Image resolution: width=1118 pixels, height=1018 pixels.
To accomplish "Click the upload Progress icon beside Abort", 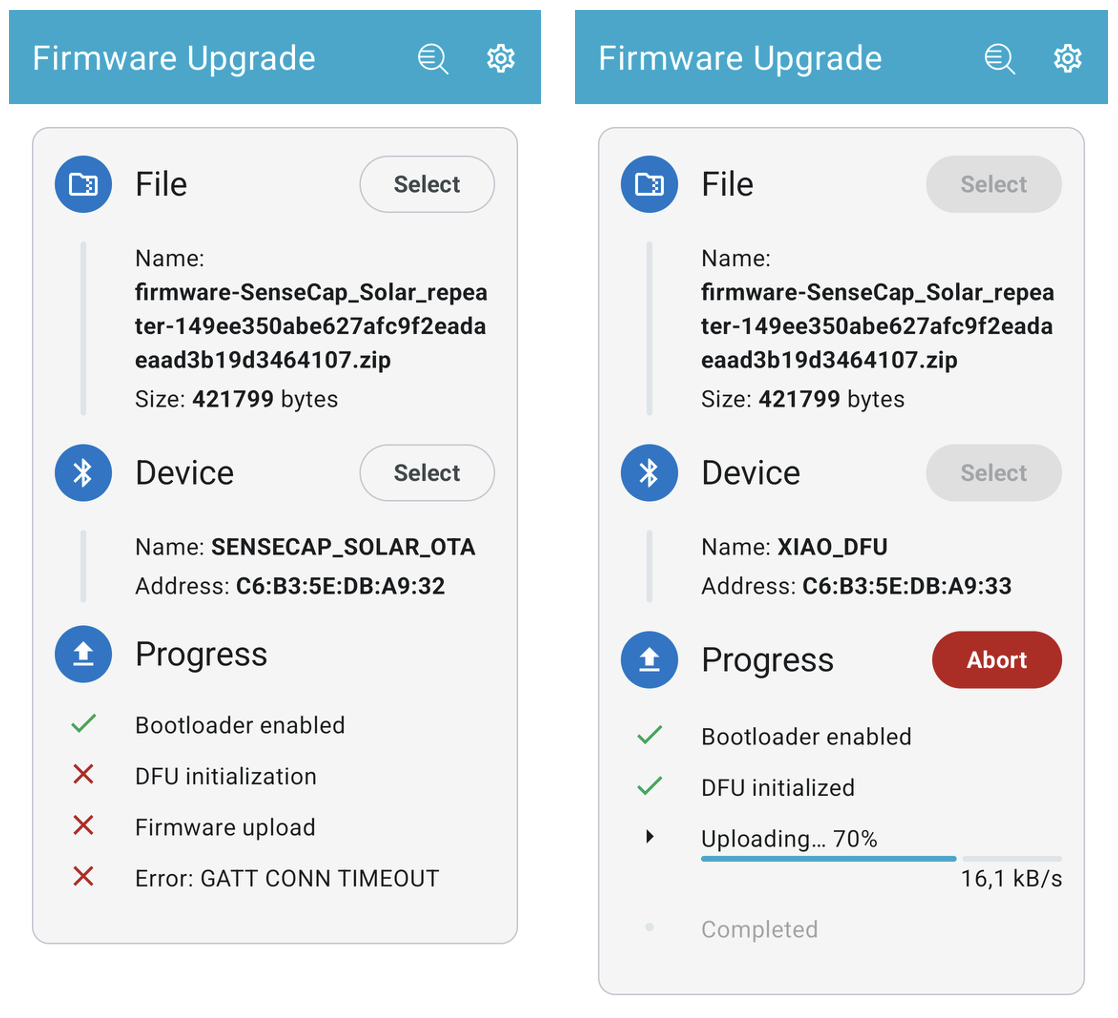I will [650, 660].
